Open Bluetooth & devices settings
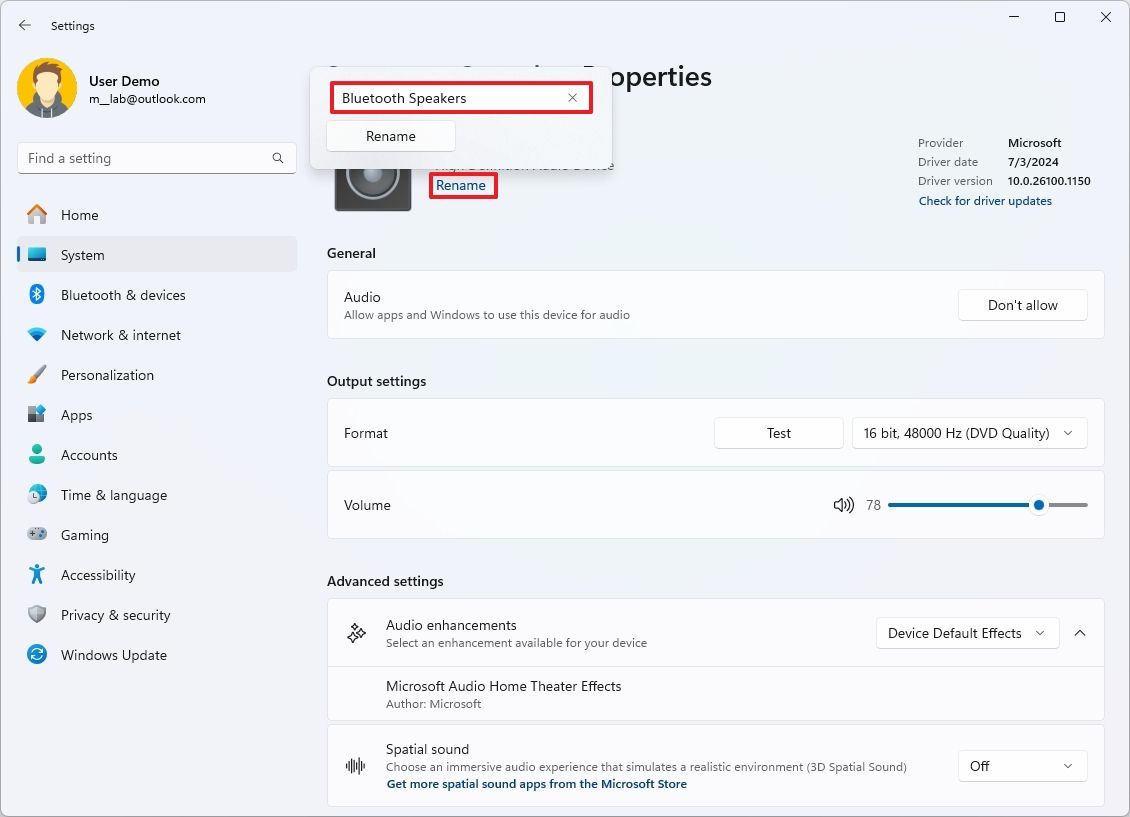This screenshot has width=1130, height=817. pos(123,295)
